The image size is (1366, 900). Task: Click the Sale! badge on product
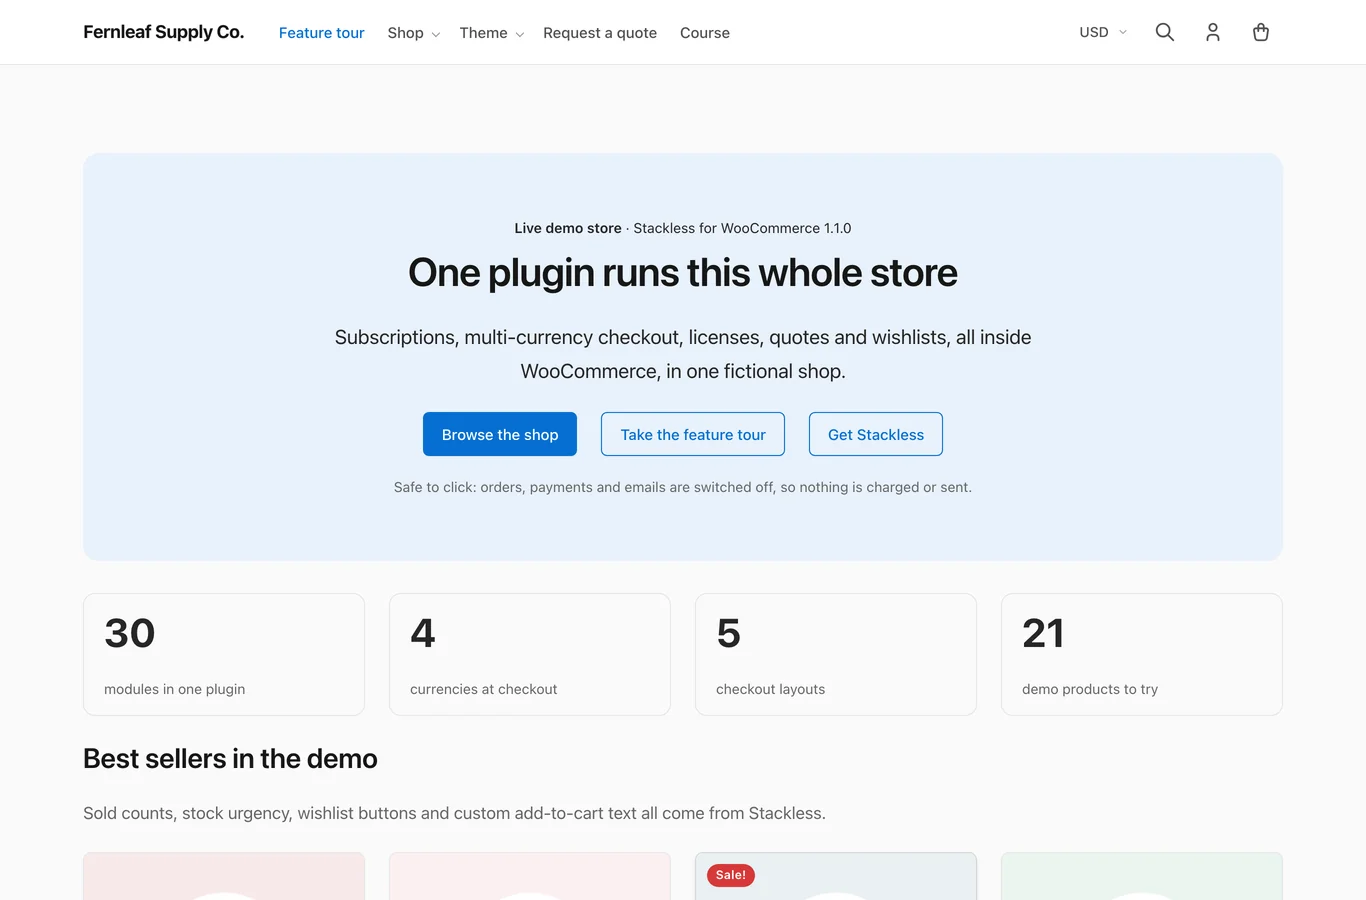[x=731, y=875]
